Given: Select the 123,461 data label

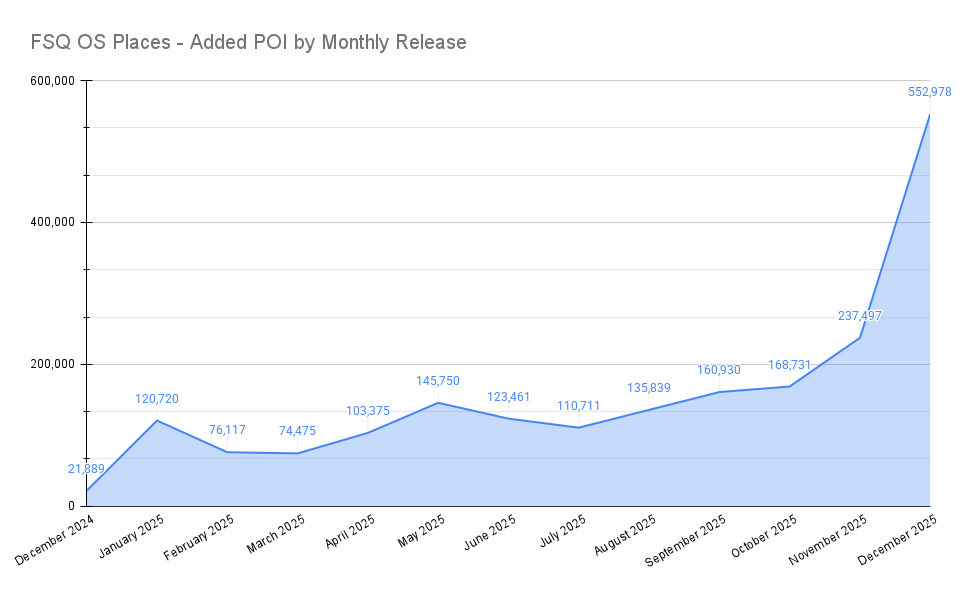Looking at the screenshot, I should [x=508, y=397].
